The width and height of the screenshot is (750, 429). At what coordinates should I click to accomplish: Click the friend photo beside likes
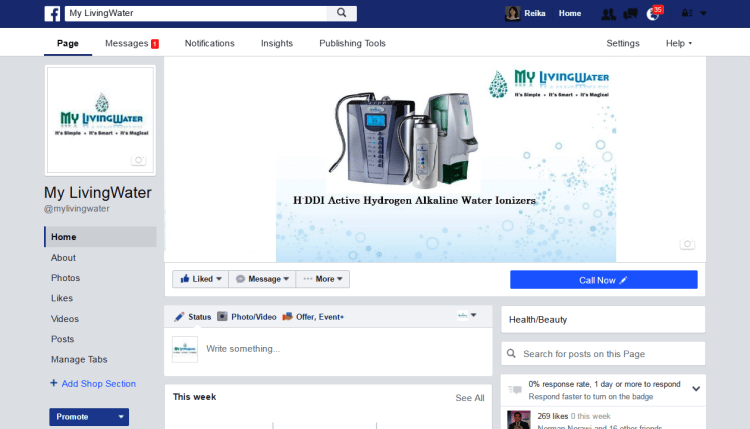click(518, 419)
